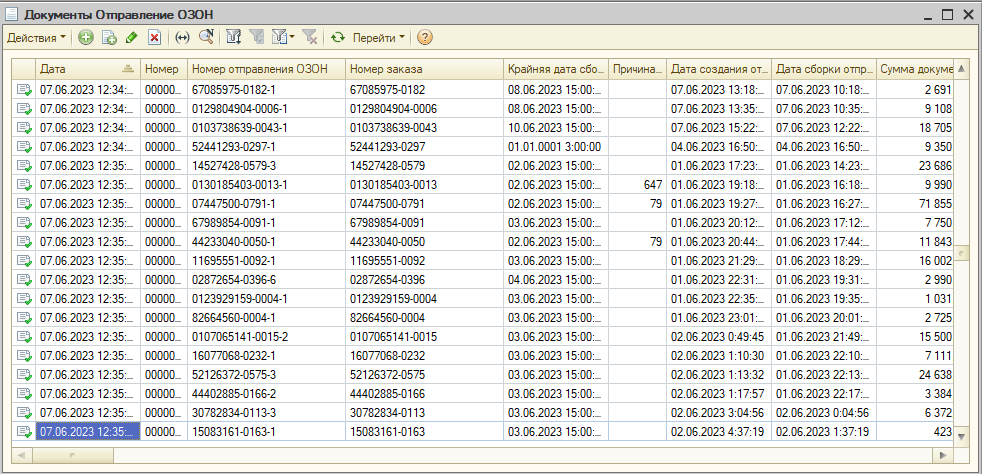982x474 pixels.
Task: Click the red X mark-for-deletion icon
Action: click(x=154, y=38)
